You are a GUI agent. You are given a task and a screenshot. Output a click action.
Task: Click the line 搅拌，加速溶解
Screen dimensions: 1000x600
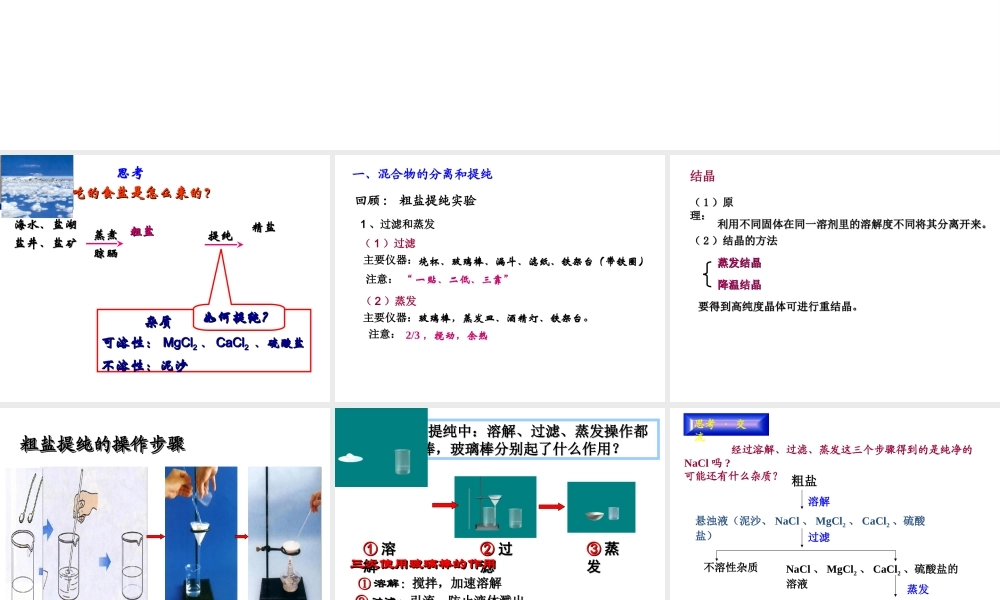(x=457, y=583)
